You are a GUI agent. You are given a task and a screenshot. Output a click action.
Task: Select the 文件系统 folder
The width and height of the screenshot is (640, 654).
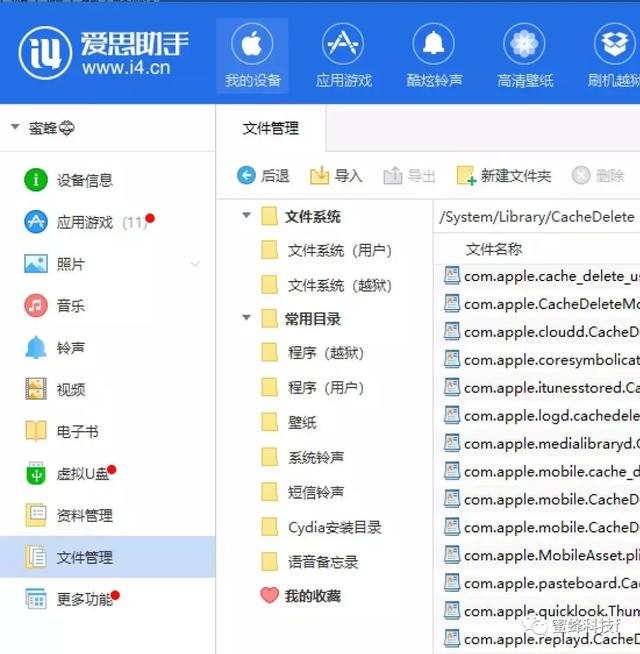(x=301, y=216)
